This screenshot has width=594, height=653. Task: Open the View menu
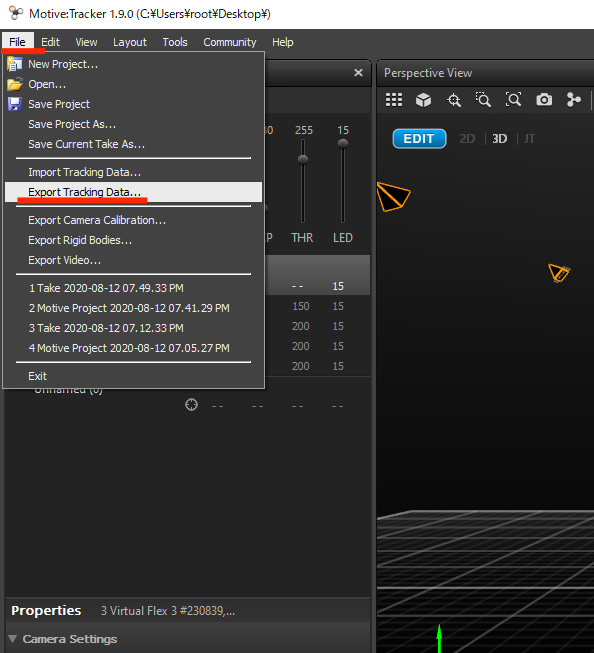pyautogui.click(x=86, y=42)
